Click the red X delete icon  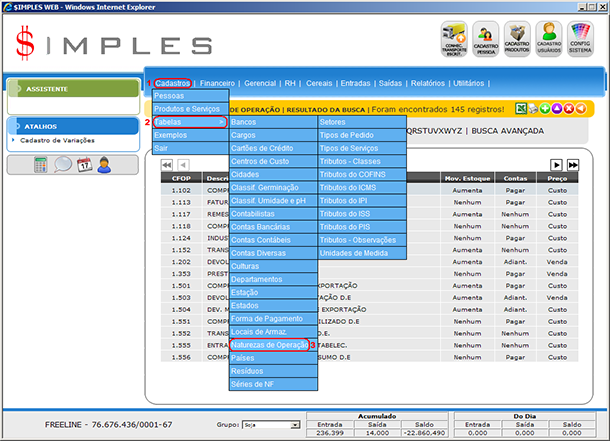click(570, 108)
